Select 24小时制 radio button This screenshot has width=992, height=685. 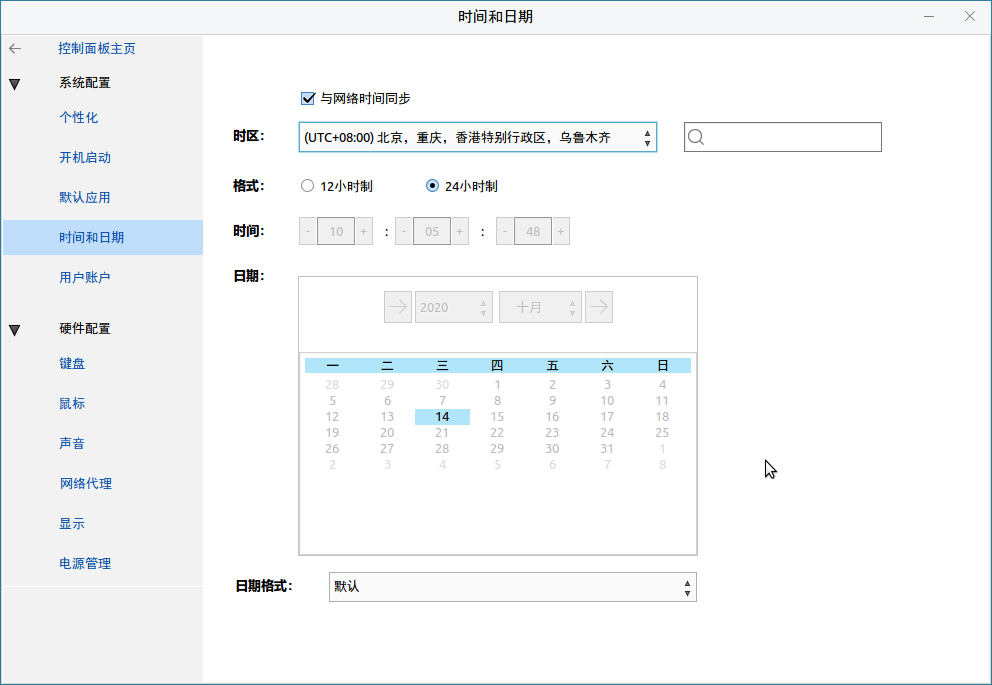pyautogui.click(x=432, y=186)
